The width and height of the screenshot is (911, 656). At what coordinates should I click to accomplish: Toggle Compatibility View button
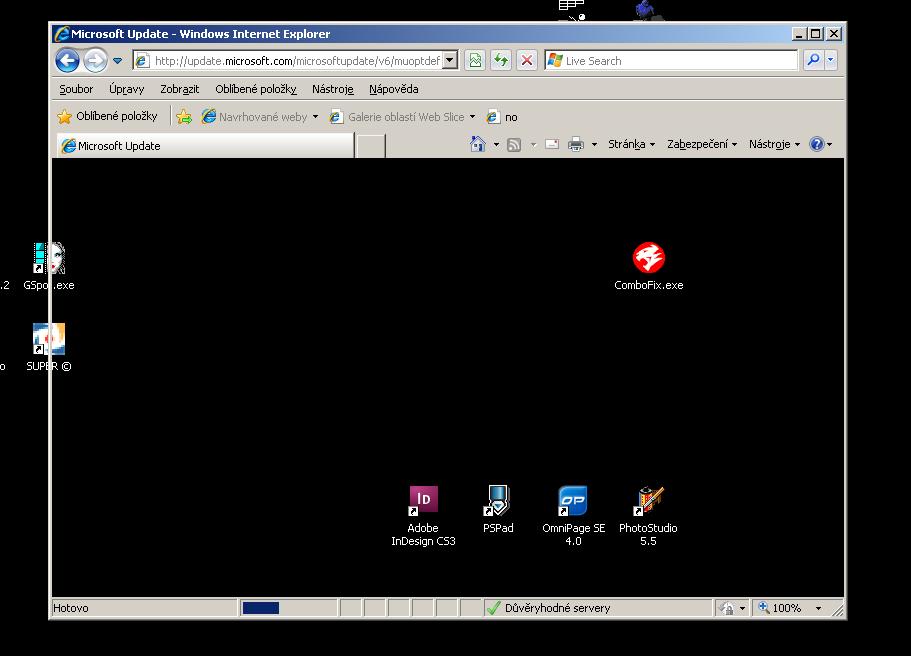click(x=475, y=61)
